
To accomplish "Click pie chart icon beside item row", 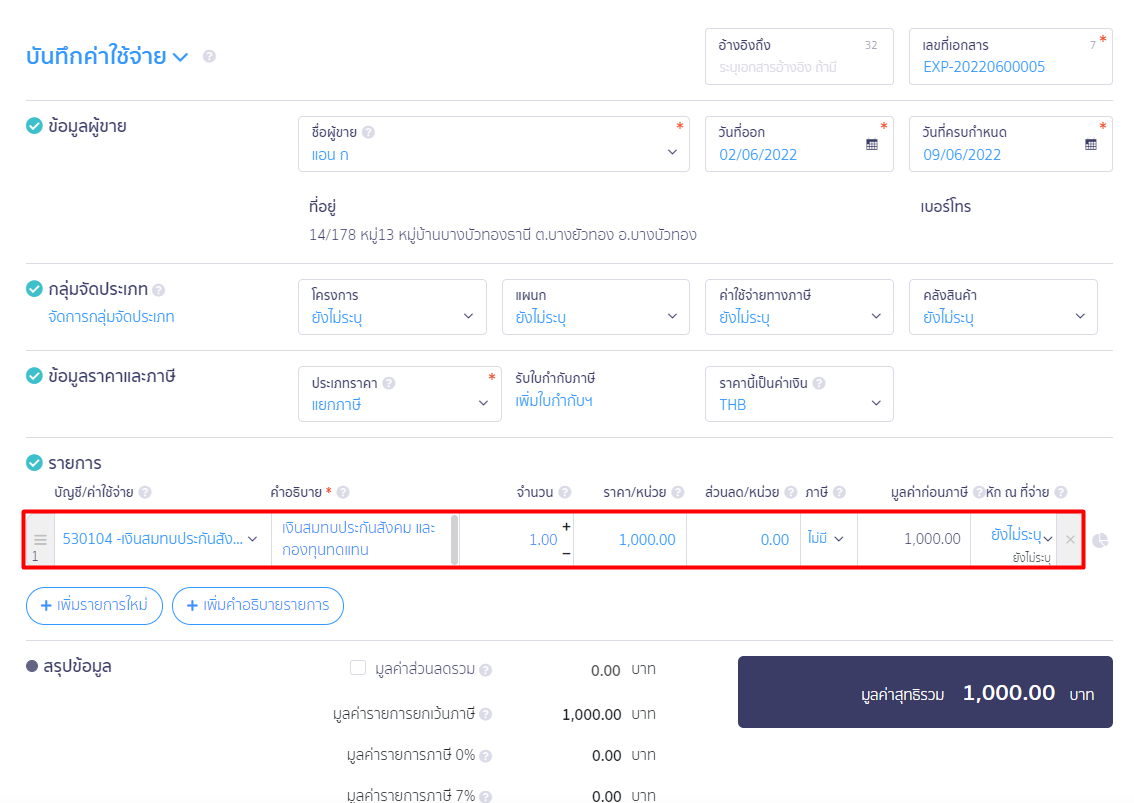I will [1100, 540].
